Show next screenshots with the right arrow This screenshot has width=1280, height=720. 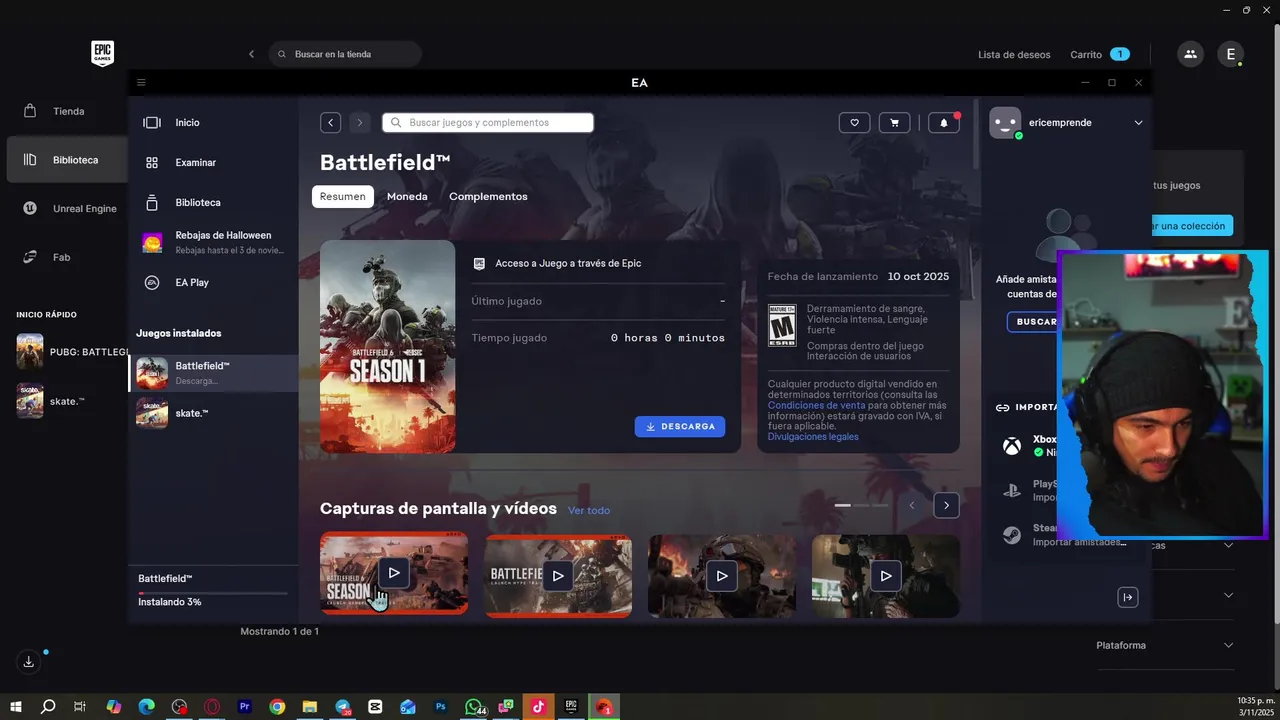tap(946, 505)
